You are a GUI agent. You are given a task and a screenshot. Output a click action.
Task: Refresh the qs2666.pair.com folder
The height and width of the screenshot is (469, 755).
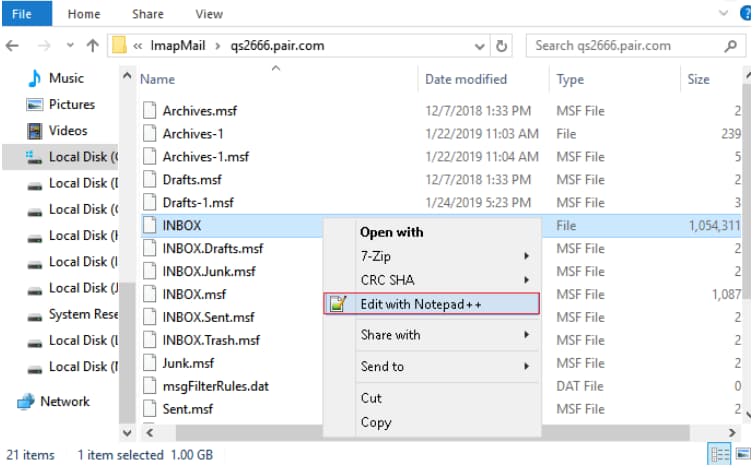pos(501,46)
